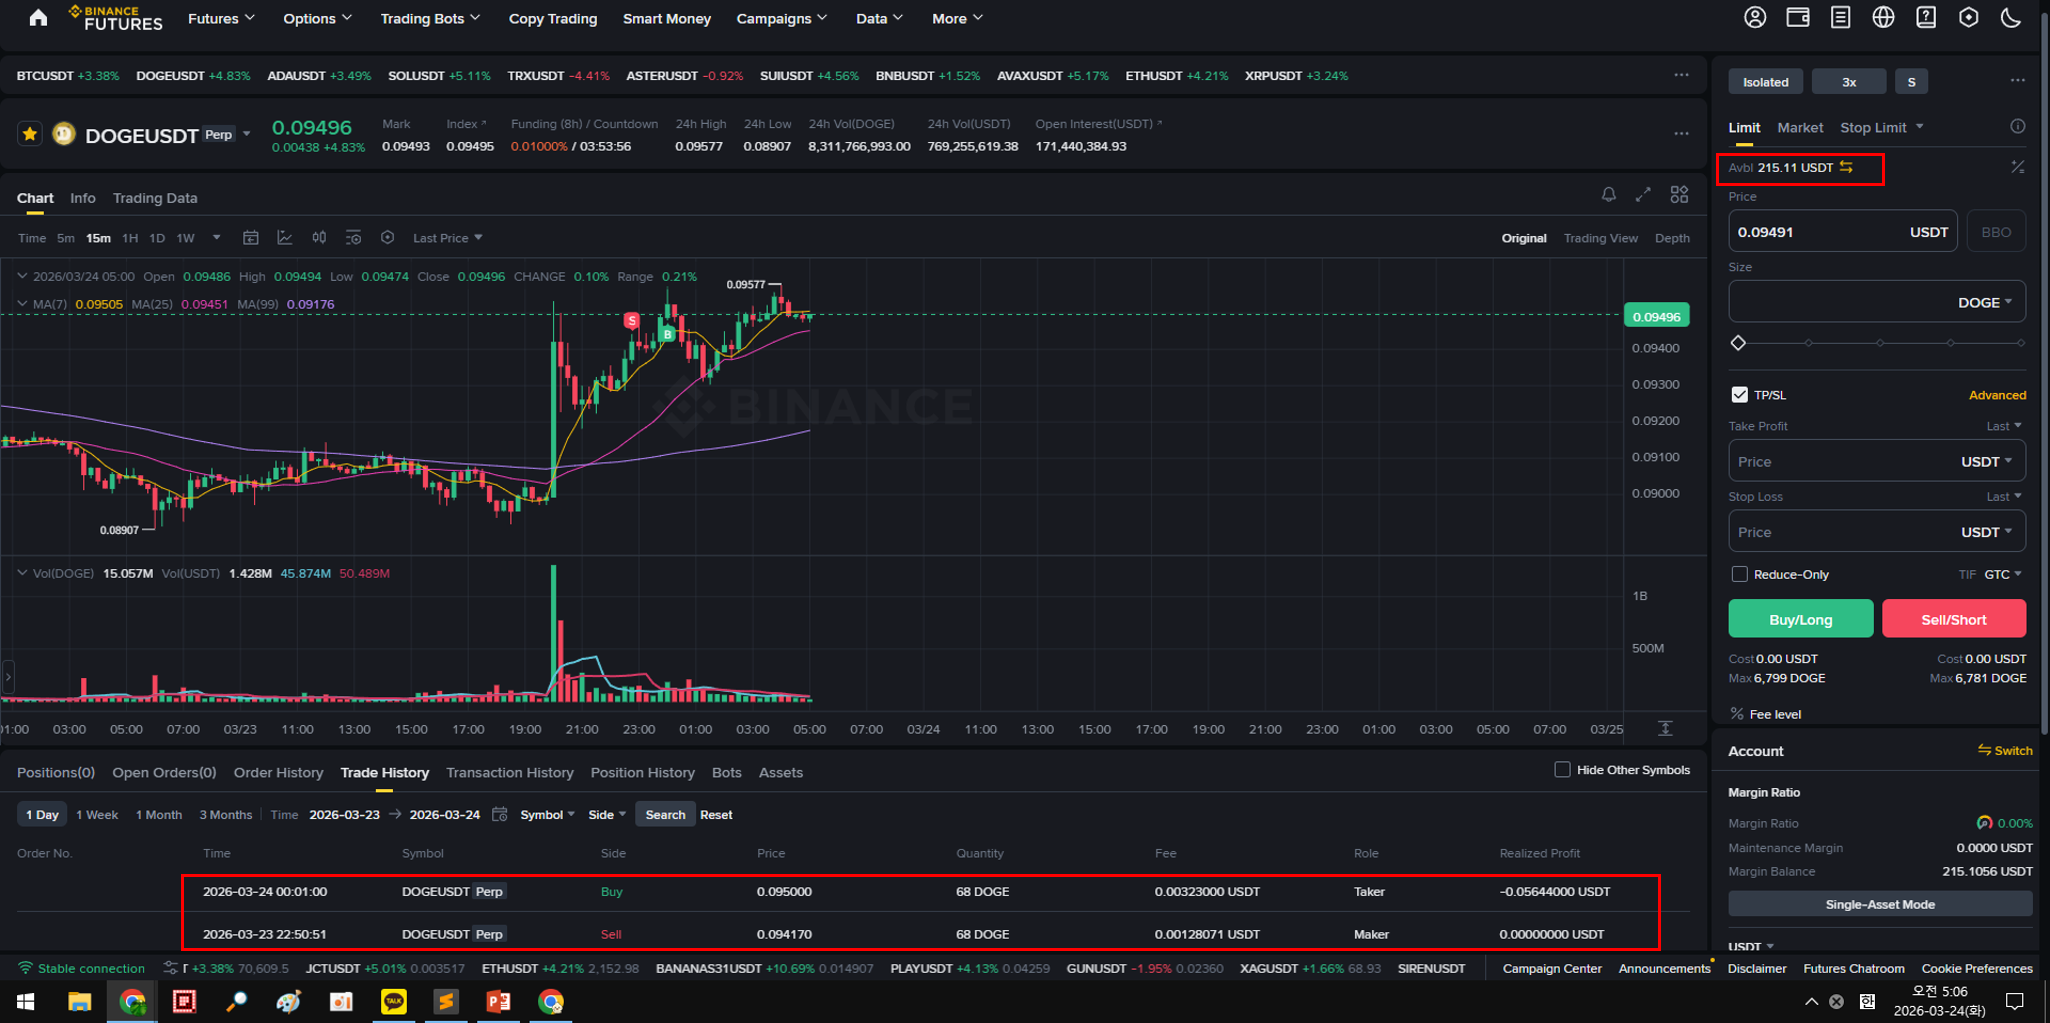Open the Windows Start button
This screenshot has height=1023, width=2050.
[x=26, y=1001]
